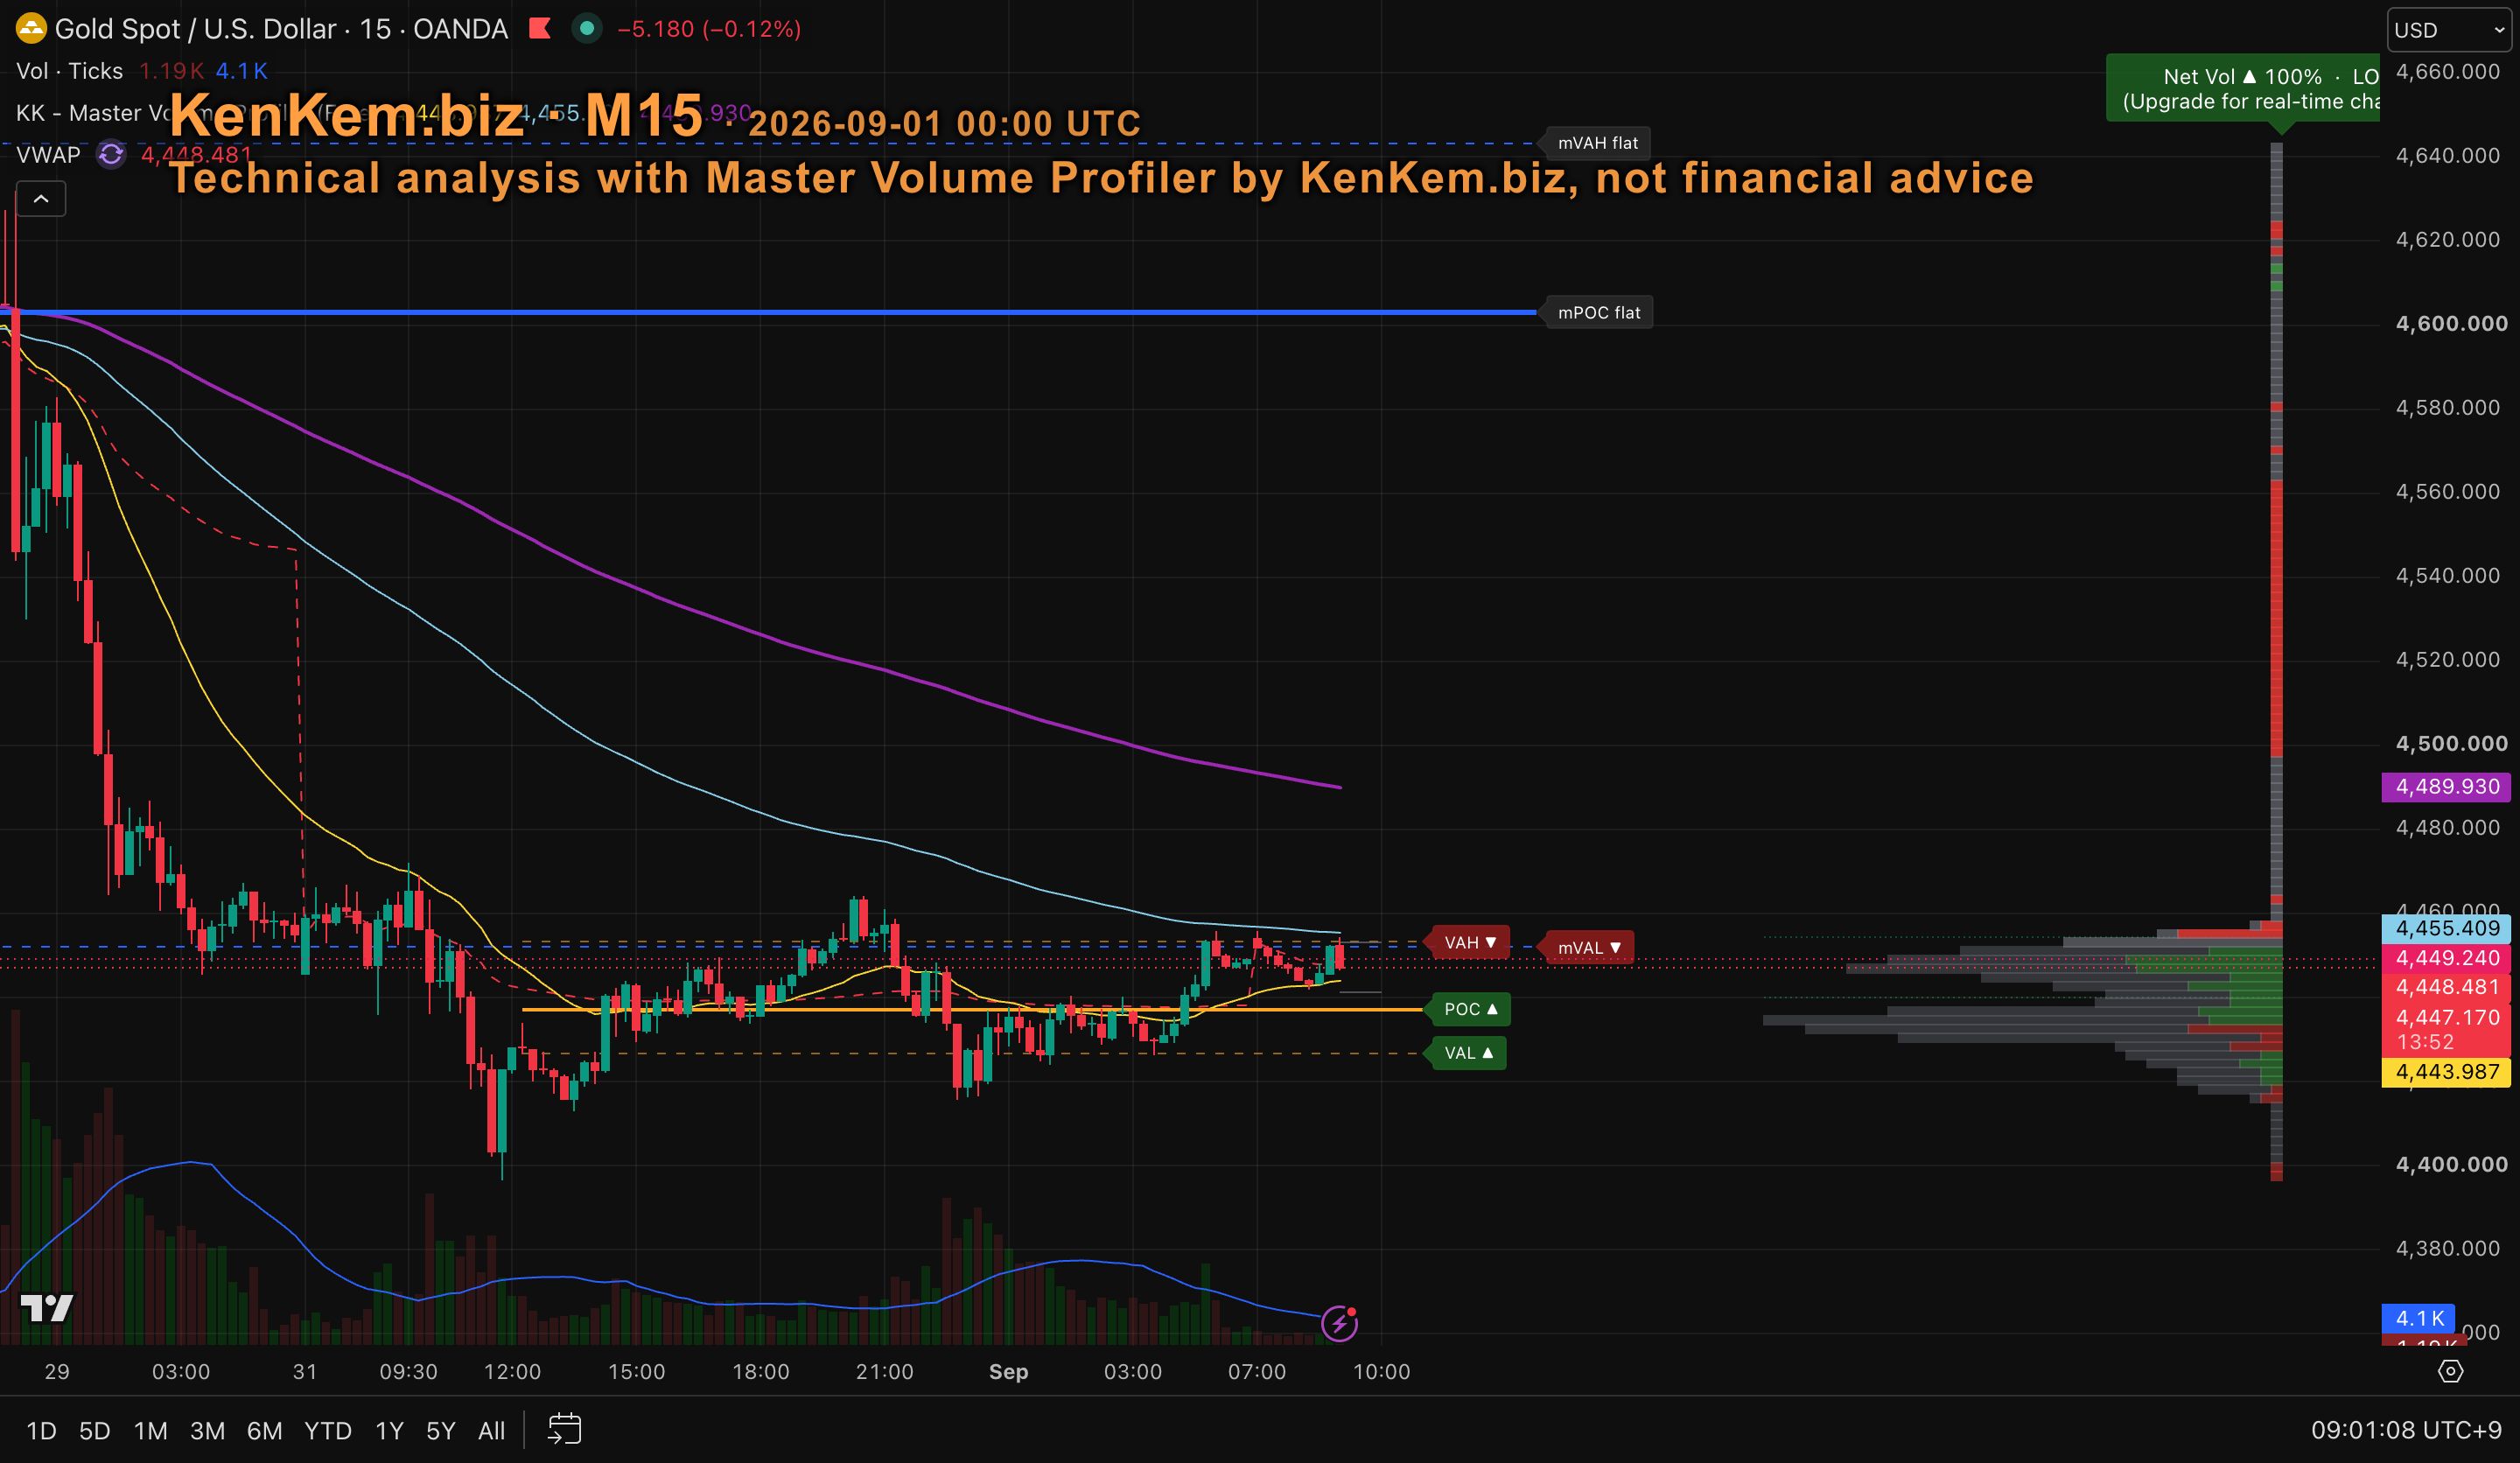Click the 21:00 time axis label
Viewport: 2520px width, 1463px height.
[884, 1372]
